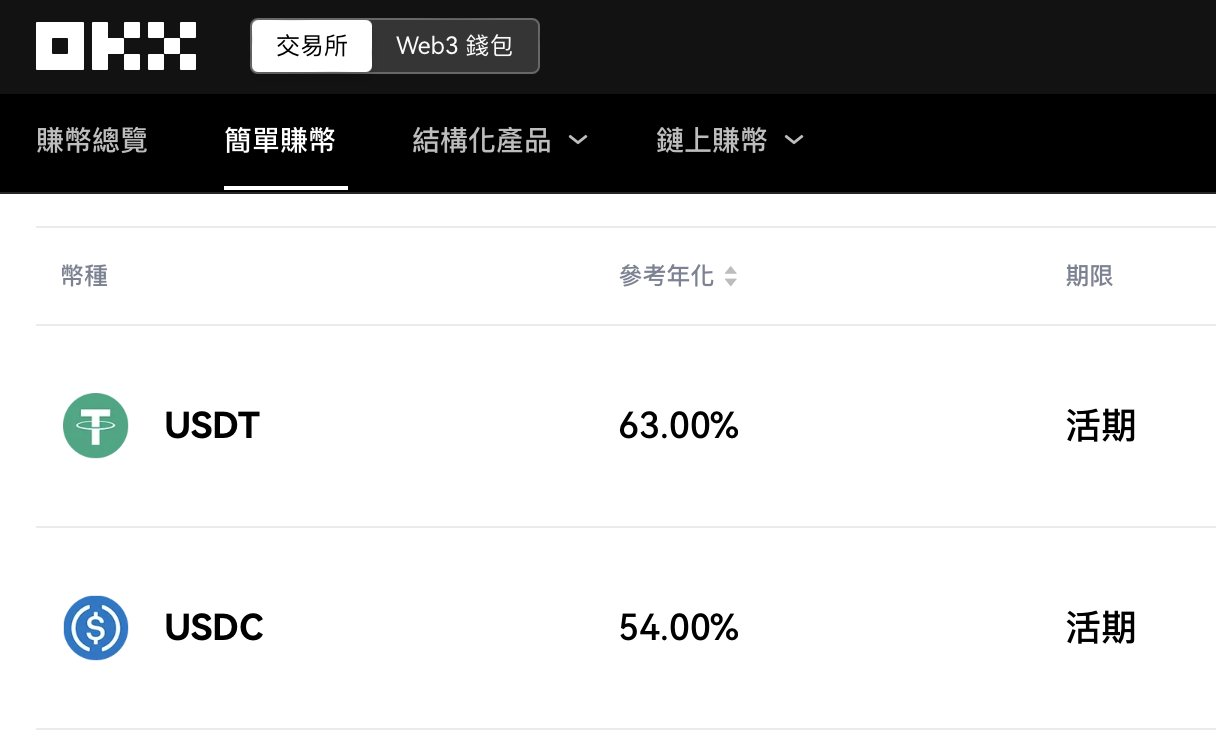Viewport: 1216px width, 752px height.
Task: Click the blue USDC coin icon
Action: (x=96, y=628)
